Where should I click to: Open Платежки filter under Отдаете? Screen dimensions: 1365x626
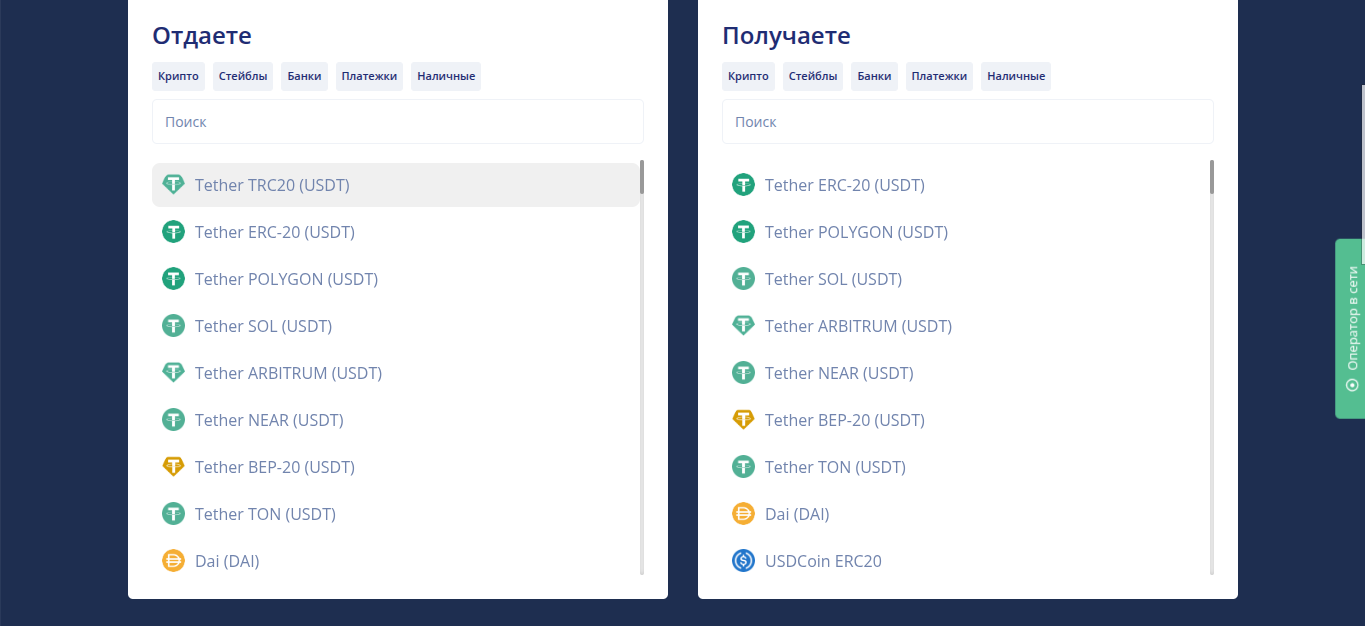tap(369, 76)
